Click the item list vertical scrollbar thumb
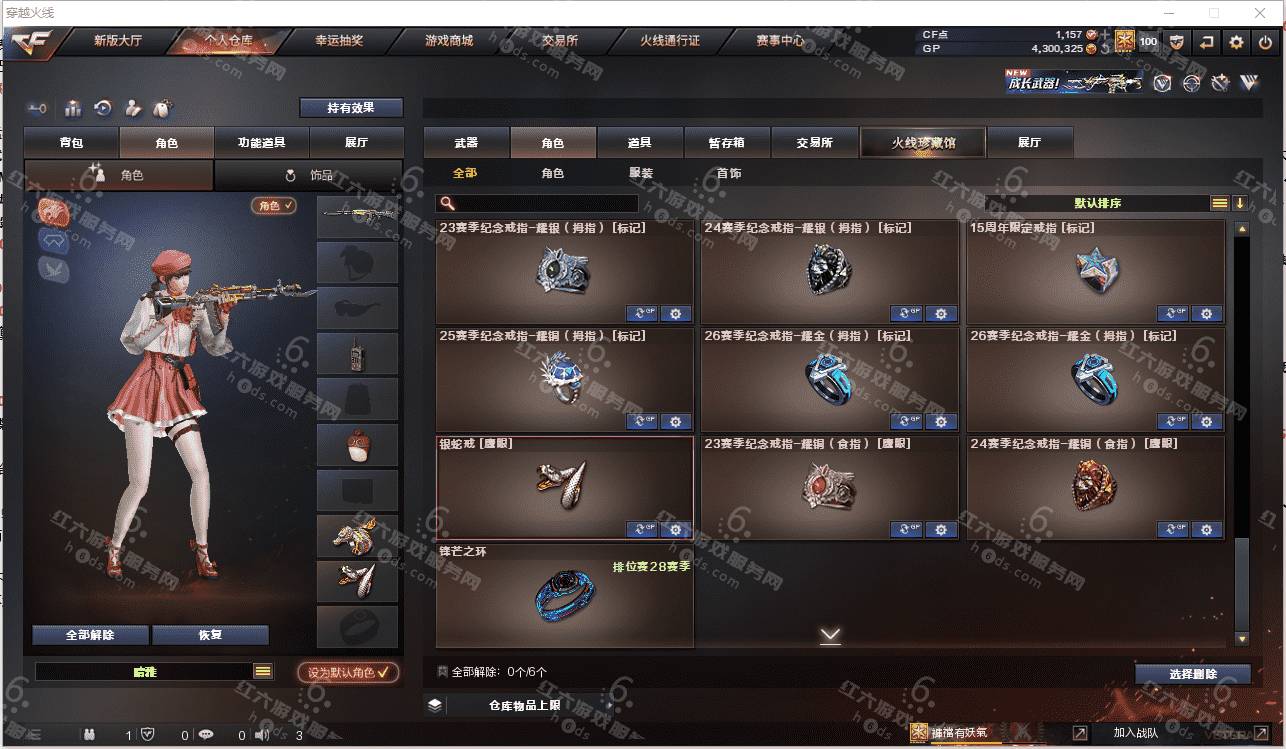1286x749 pixels. point(1242,587)
